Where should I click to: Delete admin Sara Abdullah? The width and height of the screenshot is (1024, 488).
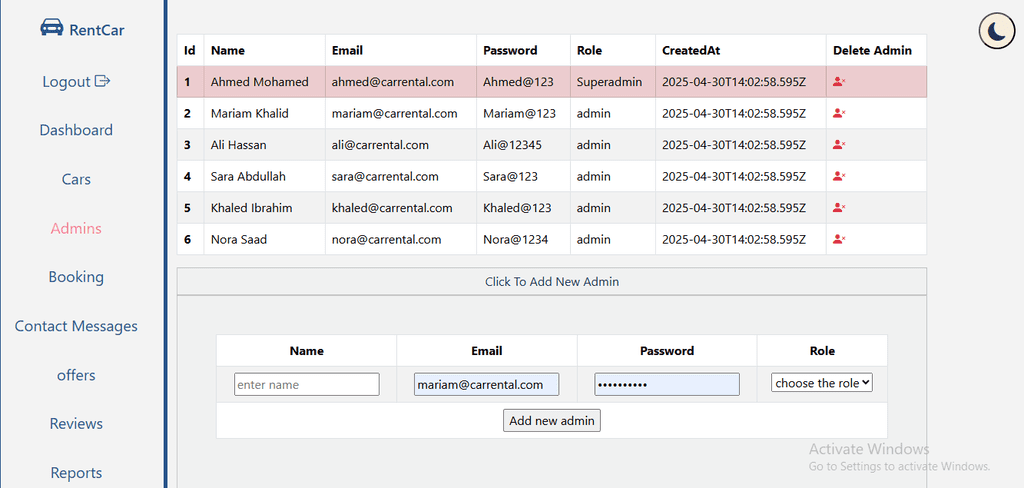839,176
